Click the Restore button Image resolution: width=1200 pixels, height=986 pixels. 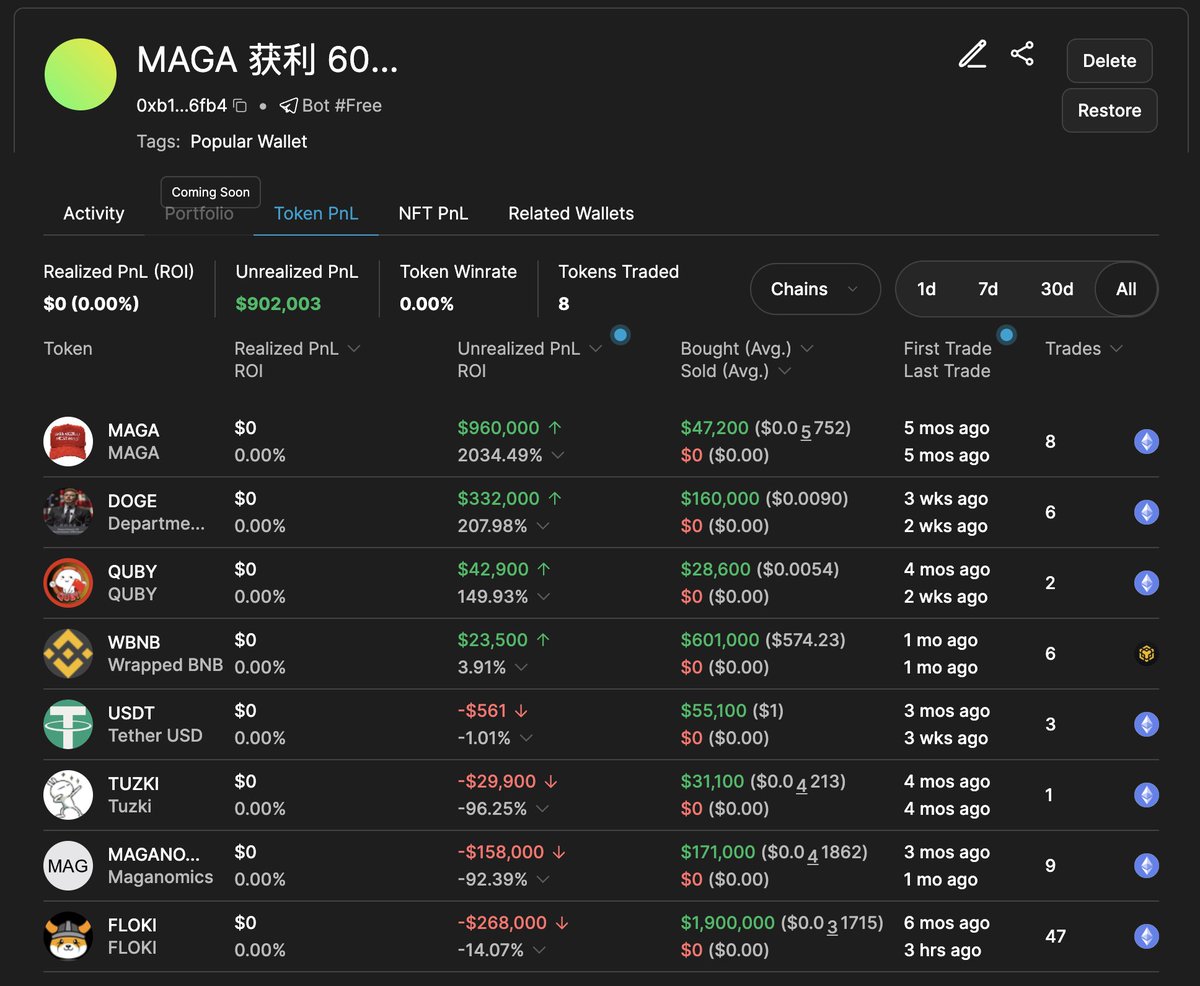pyautogui.click(x=1109, y=111)
